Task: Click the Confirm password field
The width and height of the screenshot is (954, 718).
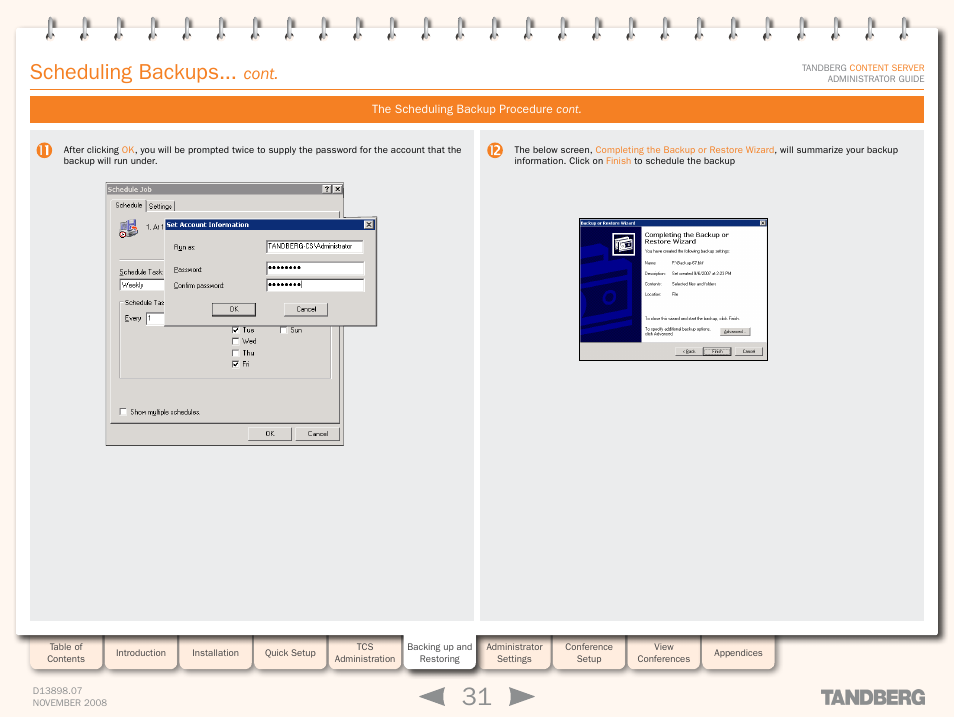Action: pos(315,285)
